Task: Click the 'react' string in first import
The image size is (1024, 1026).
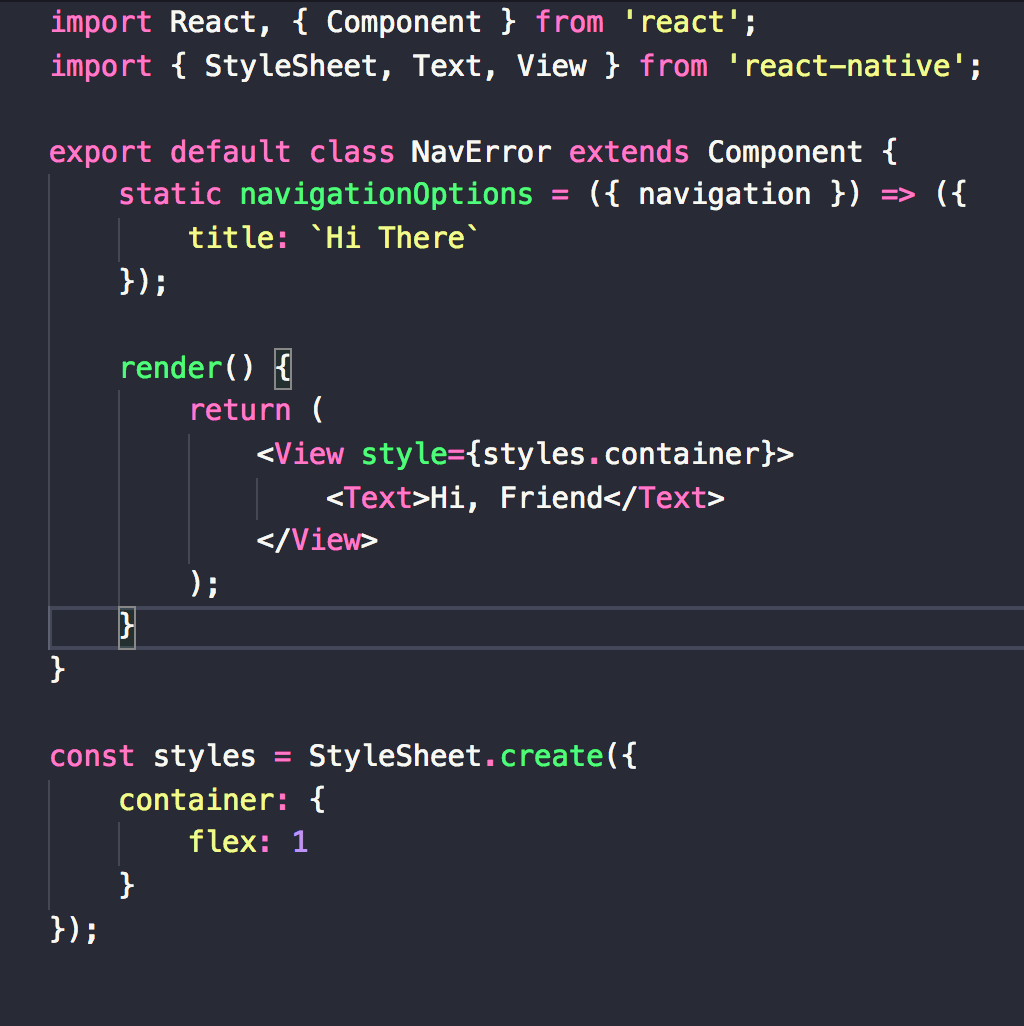Action: (682, 22)
